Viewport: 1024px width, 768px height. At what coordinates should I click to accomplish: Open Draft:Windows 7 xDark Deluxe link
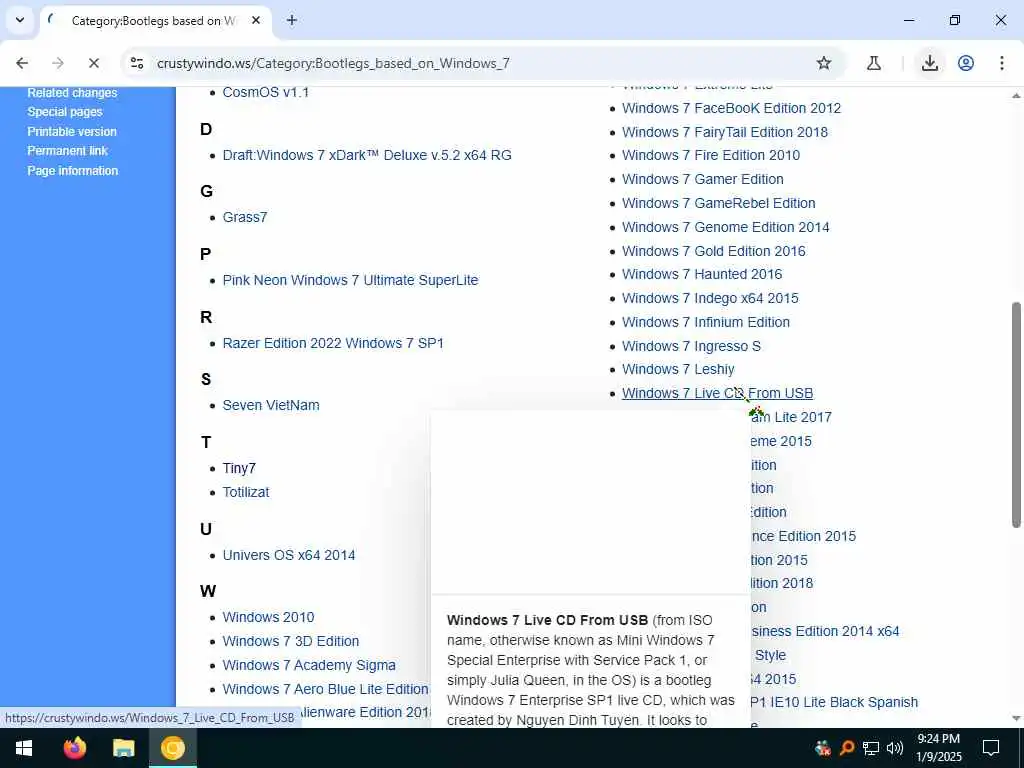(367, 155)
